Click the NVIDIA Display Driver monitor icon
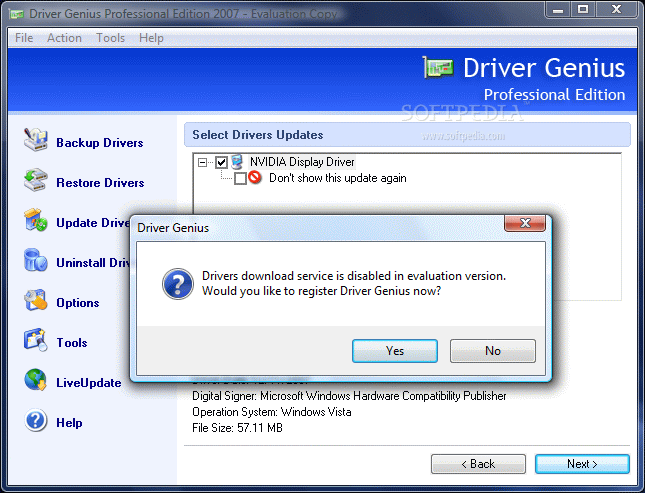The height and width of the screenshot is (493, 645). [237, 162]
